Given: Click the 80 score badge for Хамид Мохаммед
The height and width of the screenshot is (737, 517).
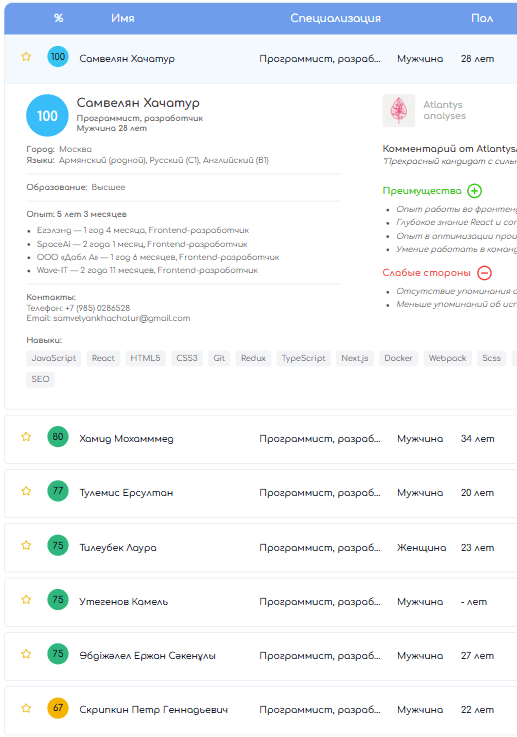Looking at the screenshot, I should click(58, 437).
